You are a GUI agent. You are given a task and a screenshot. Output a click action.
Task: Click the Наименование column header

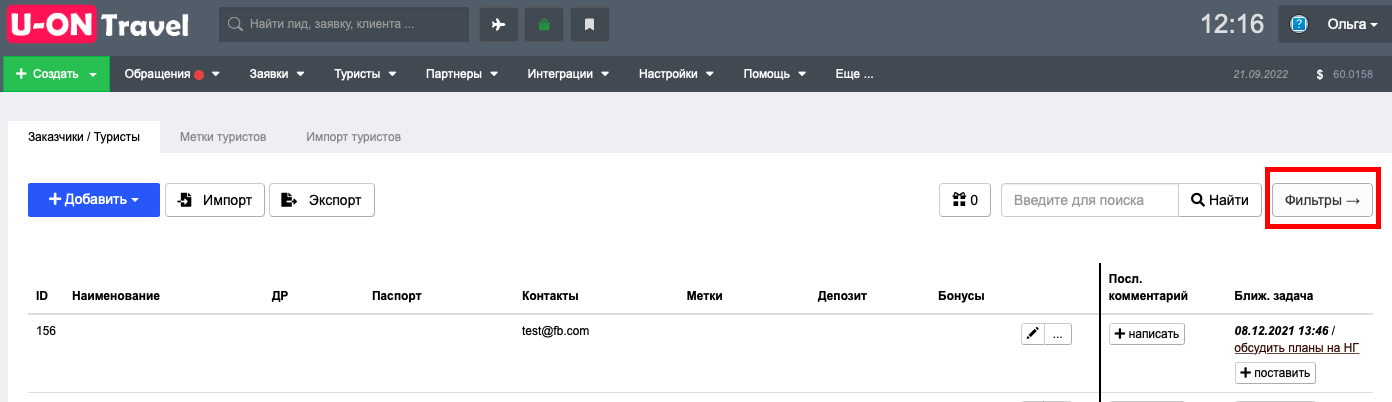click(116, 296)
